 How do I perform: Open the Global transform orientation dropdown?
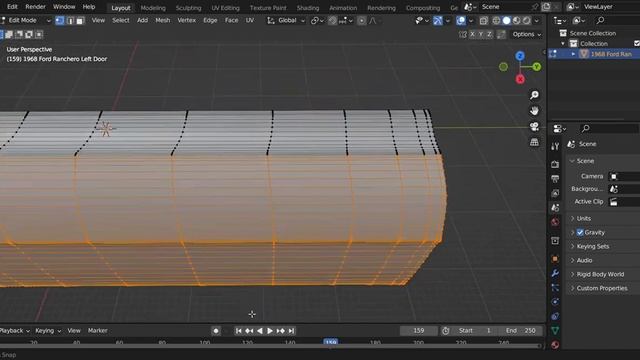[286, 20]
